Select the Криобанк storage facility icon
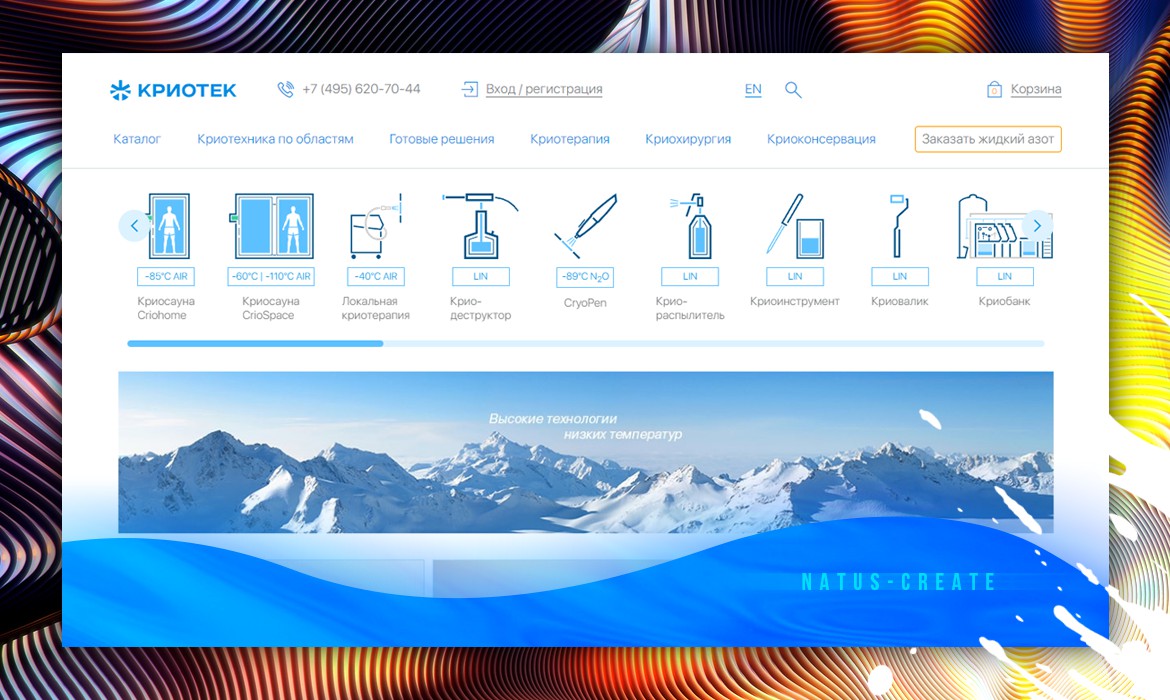 tap(1004, 225)
